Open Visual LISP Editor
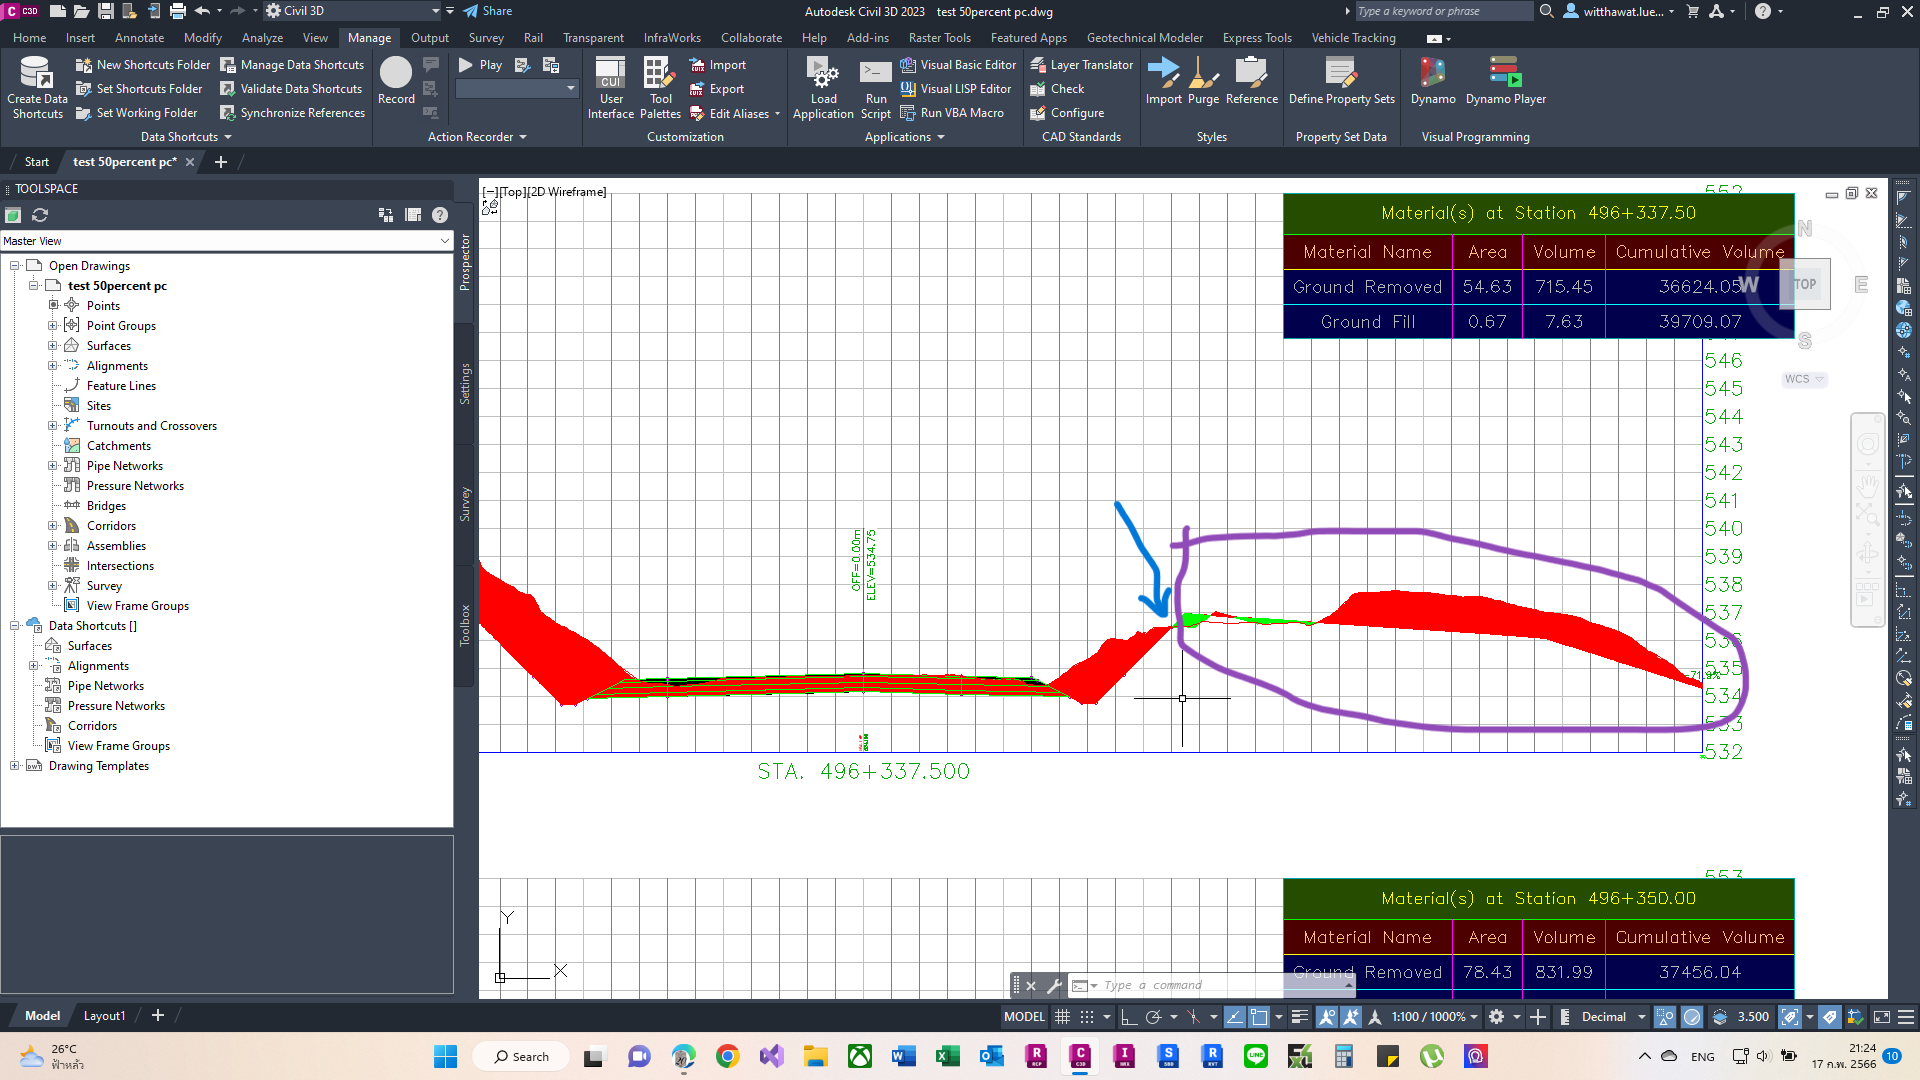The width and height of the screenshot is (1920, 1080). [x=956, y=89]
